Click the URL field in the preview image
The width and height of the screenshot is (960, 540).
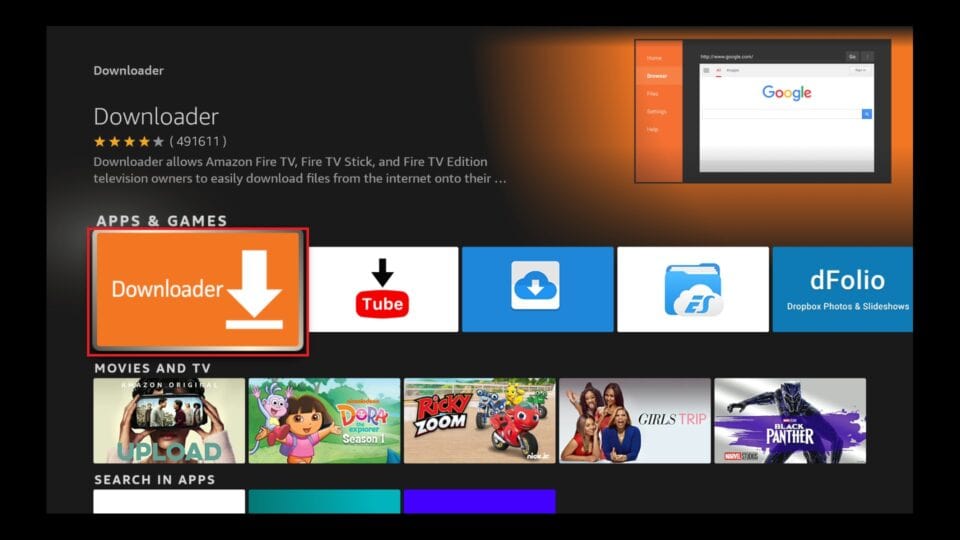[x=770, y=56]
